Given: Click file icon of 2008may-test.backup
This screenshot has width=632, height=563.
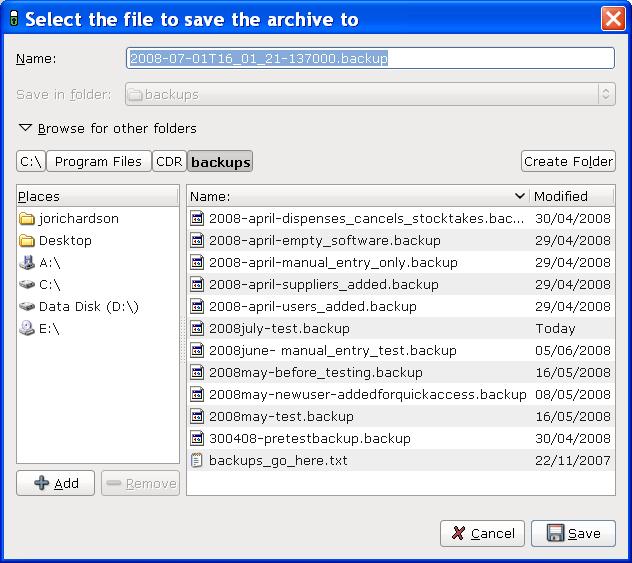Looking at the screenshot, I should tap(197, 416).
